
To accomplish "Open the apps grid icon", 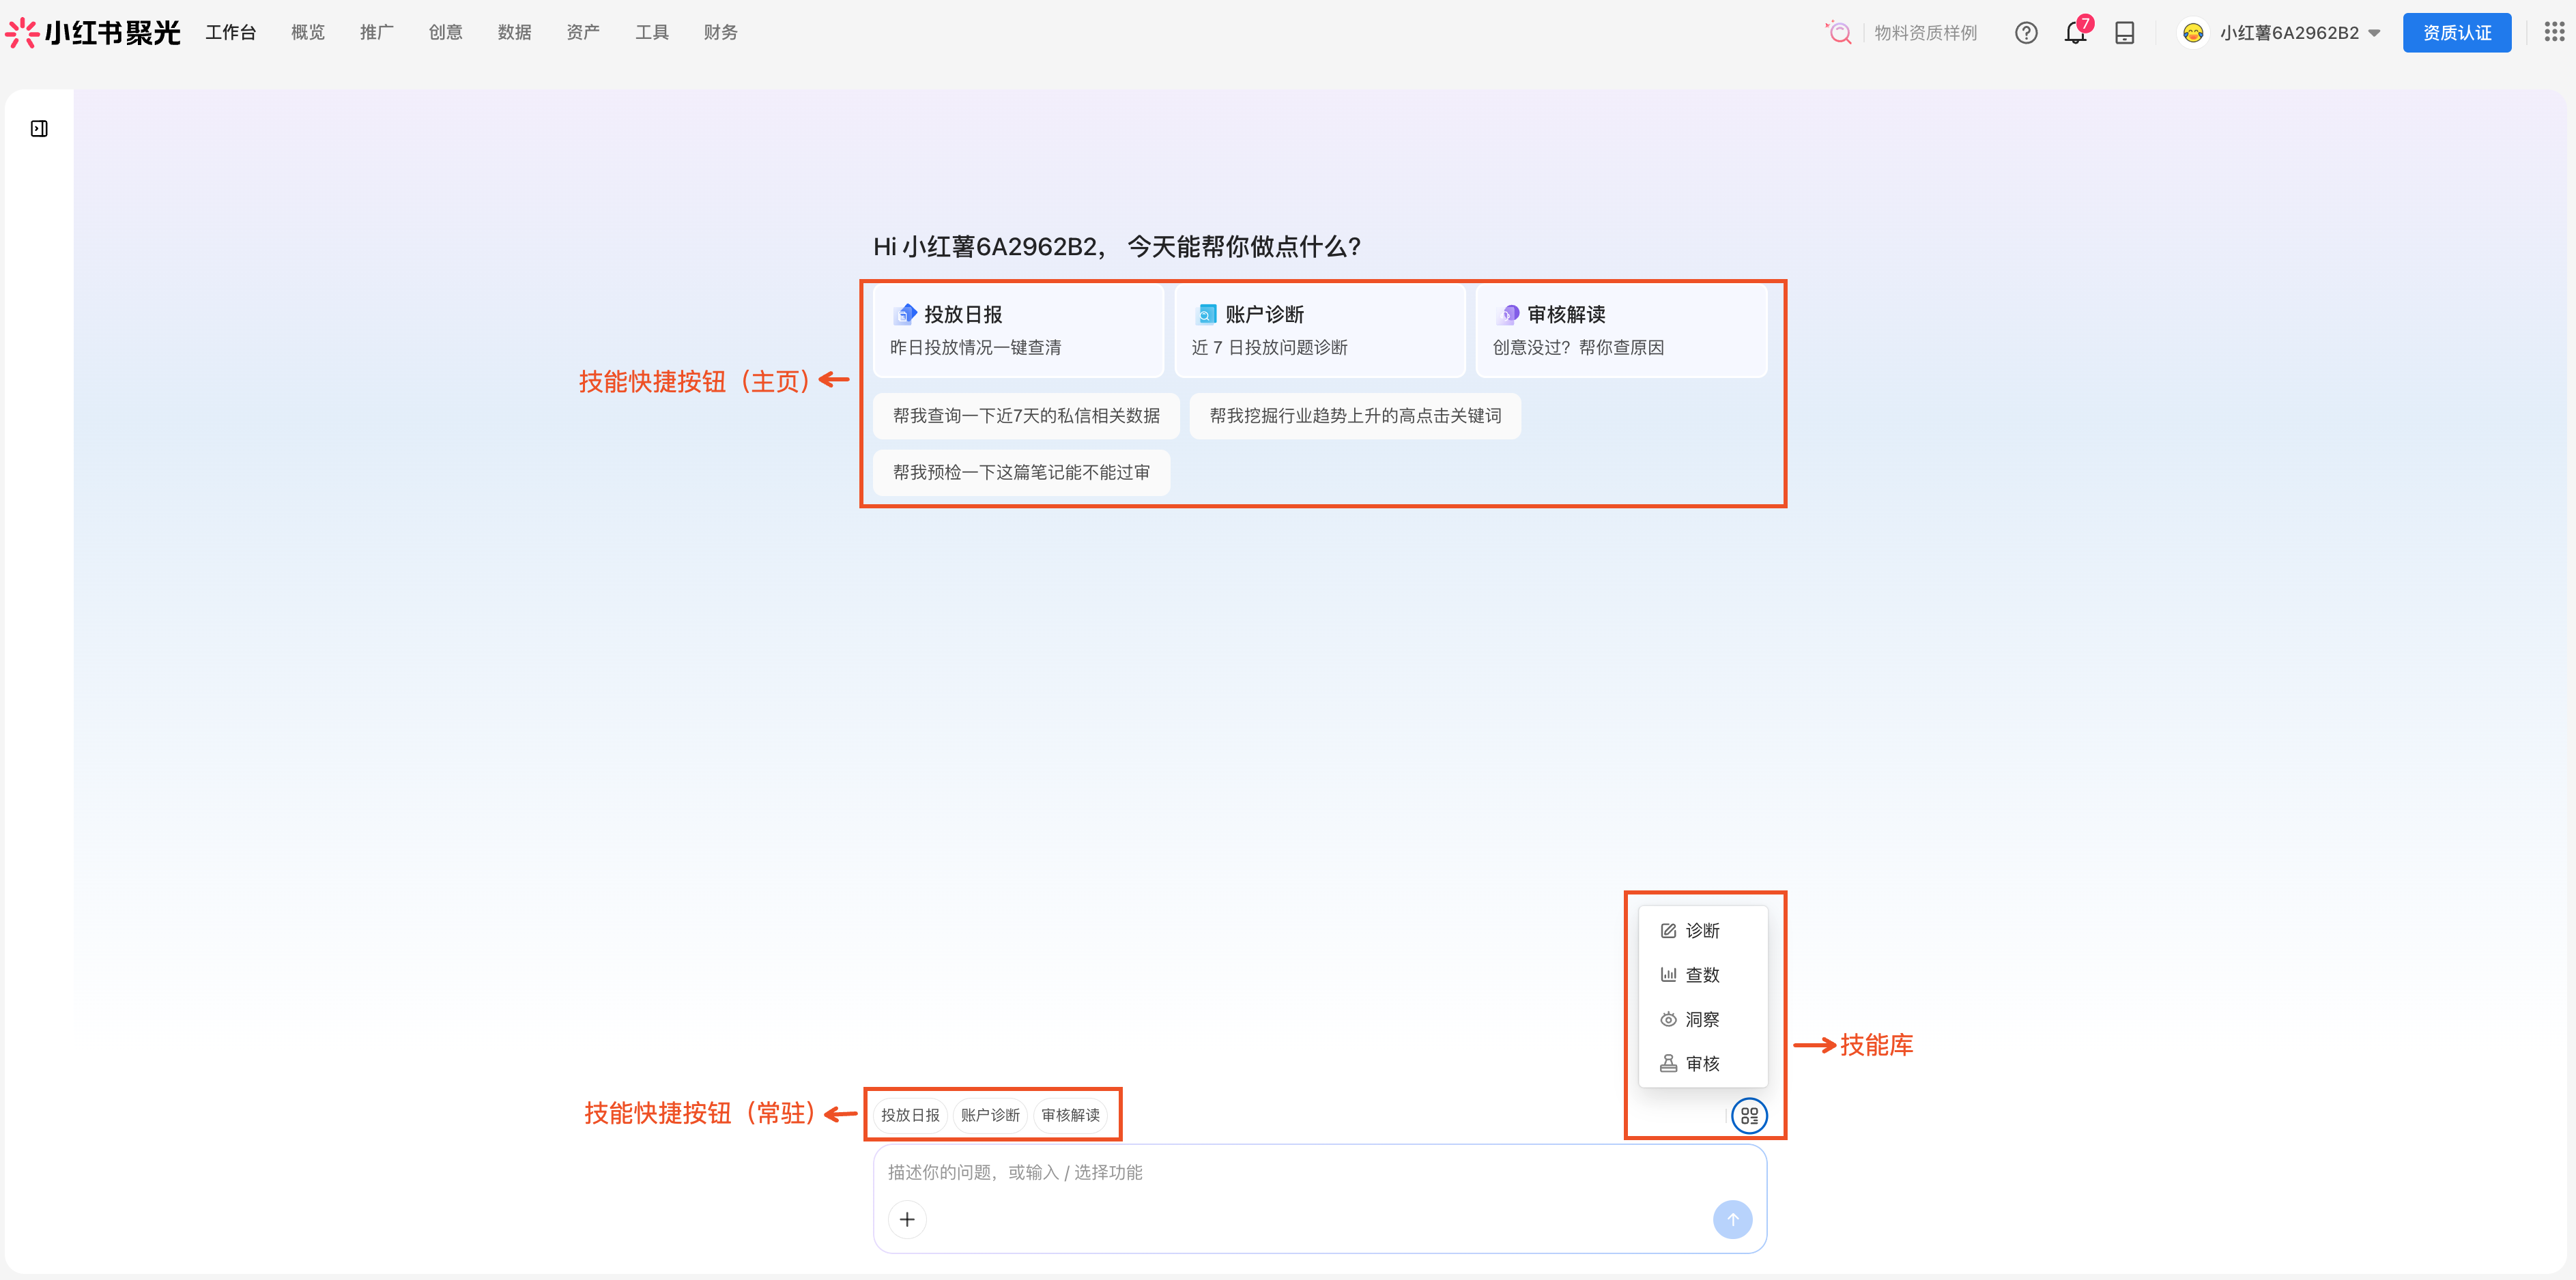I will [2554, 32].
